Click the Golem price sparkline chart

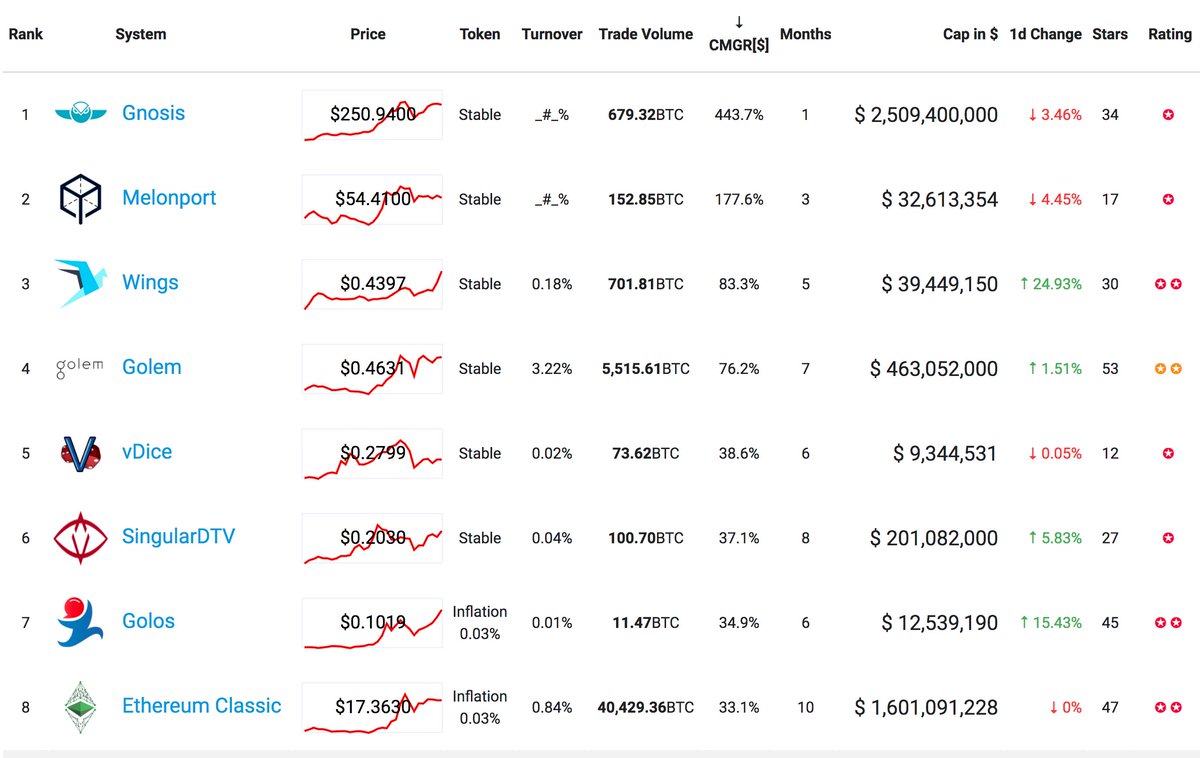[x=372, y=368]
